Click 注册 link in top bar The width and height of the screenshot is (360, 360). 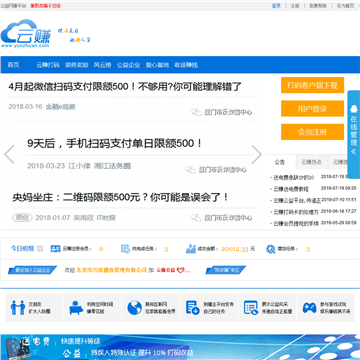coord(295,6)
